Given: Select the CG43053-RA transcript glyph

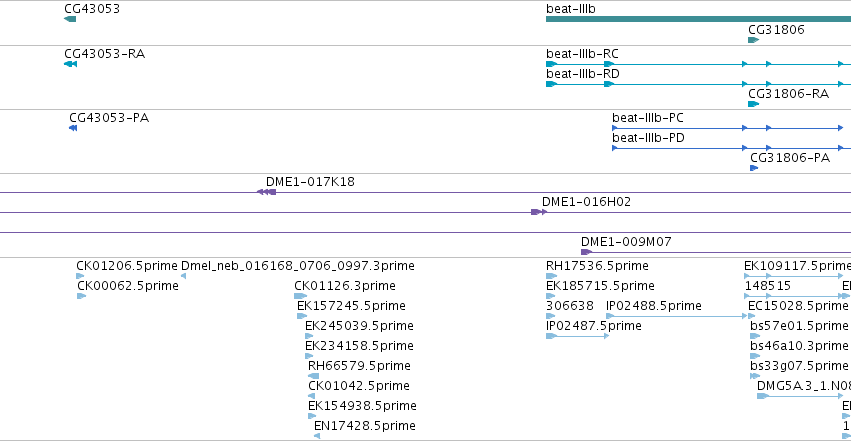Looking at the screenshot, I should pos(71,64).
